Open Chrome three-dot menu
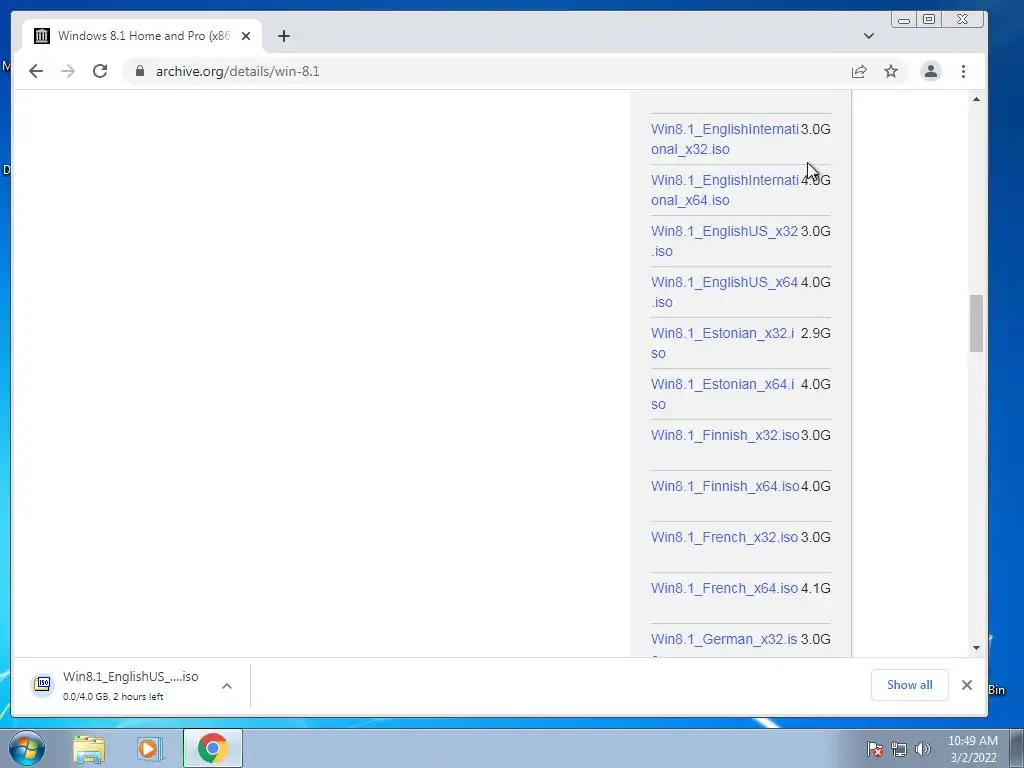Viewport: 1024px width, 768px height. pyautogui.click(x=963, y=71)
